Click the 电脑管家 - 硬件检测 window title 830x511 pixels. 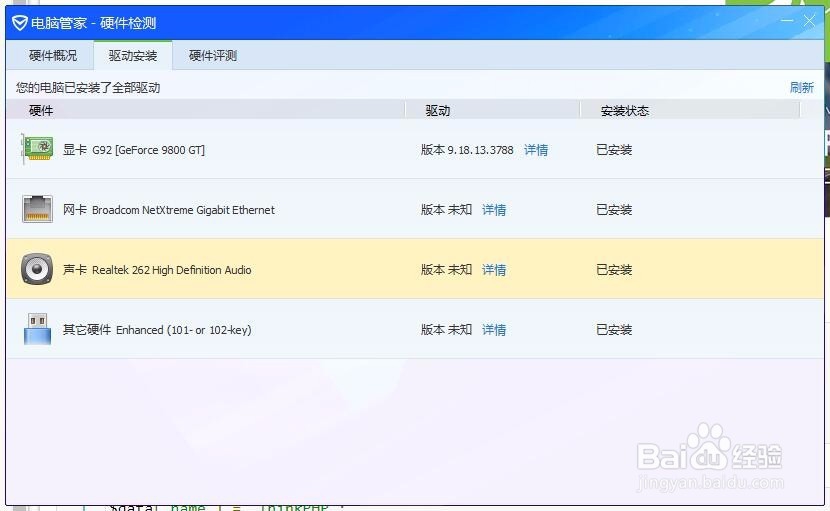tap(93, 23)
